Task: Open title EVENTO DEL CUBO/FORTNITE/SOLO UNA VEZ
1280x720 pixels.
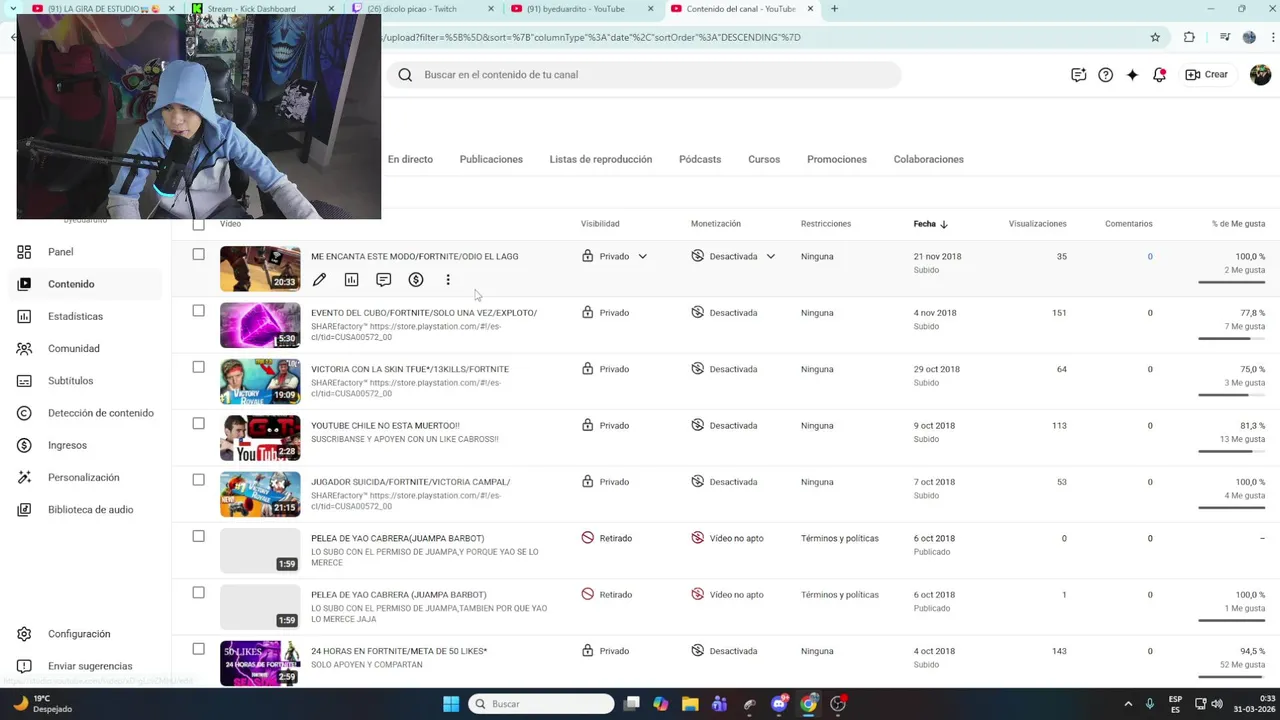Action: point(424,313)
